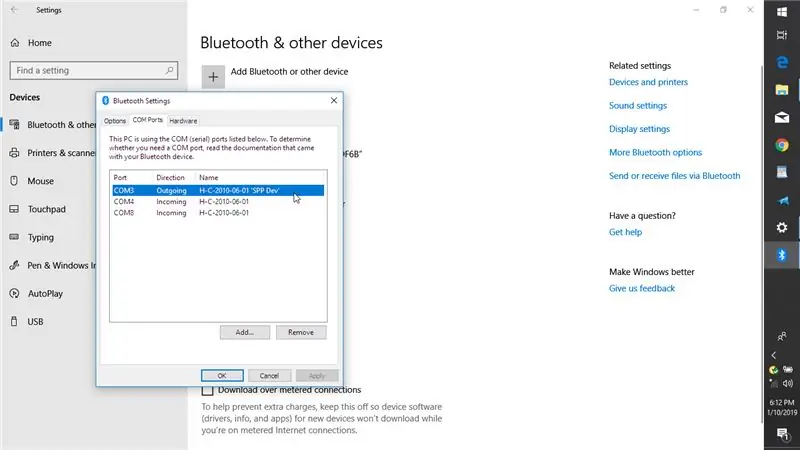Launch Microsoft Edge from the taskbar

(782, 62)
